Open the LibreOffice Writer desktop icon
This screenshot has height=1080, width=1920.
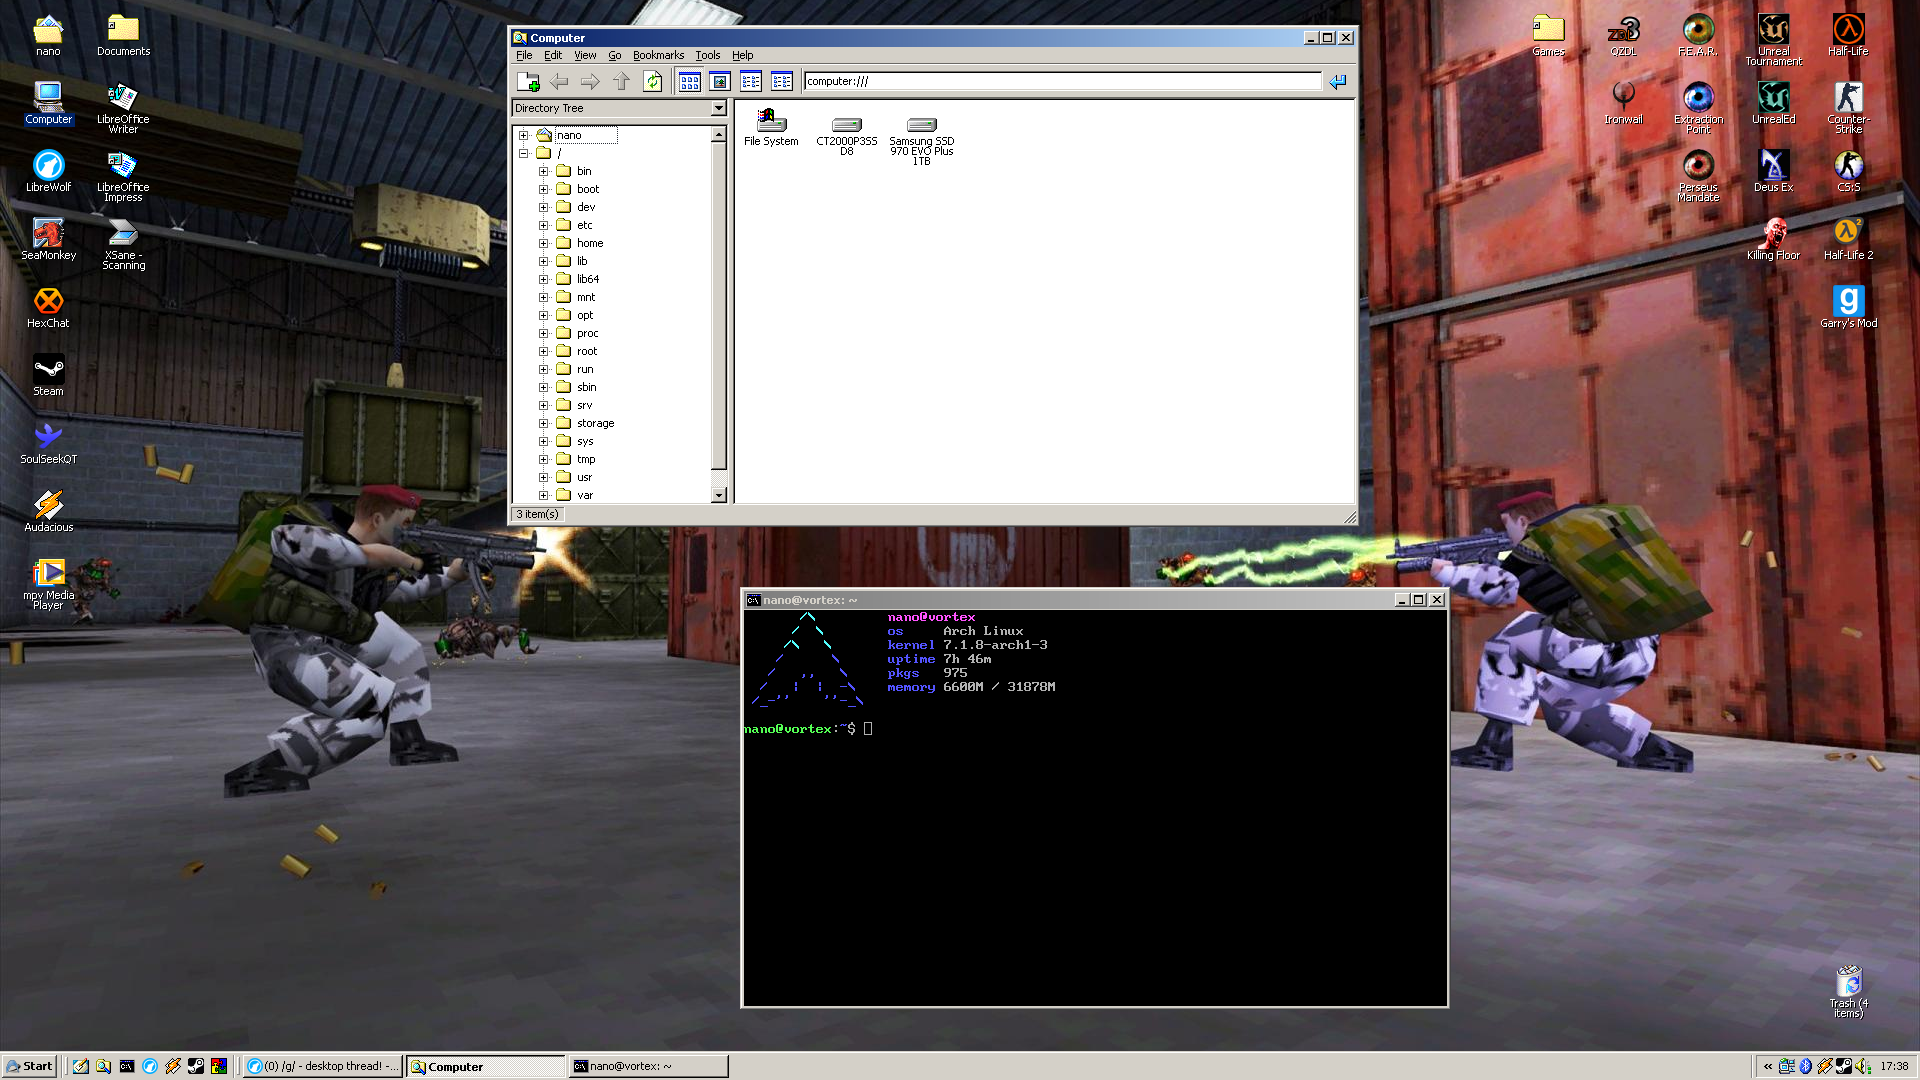click(123, 108)
